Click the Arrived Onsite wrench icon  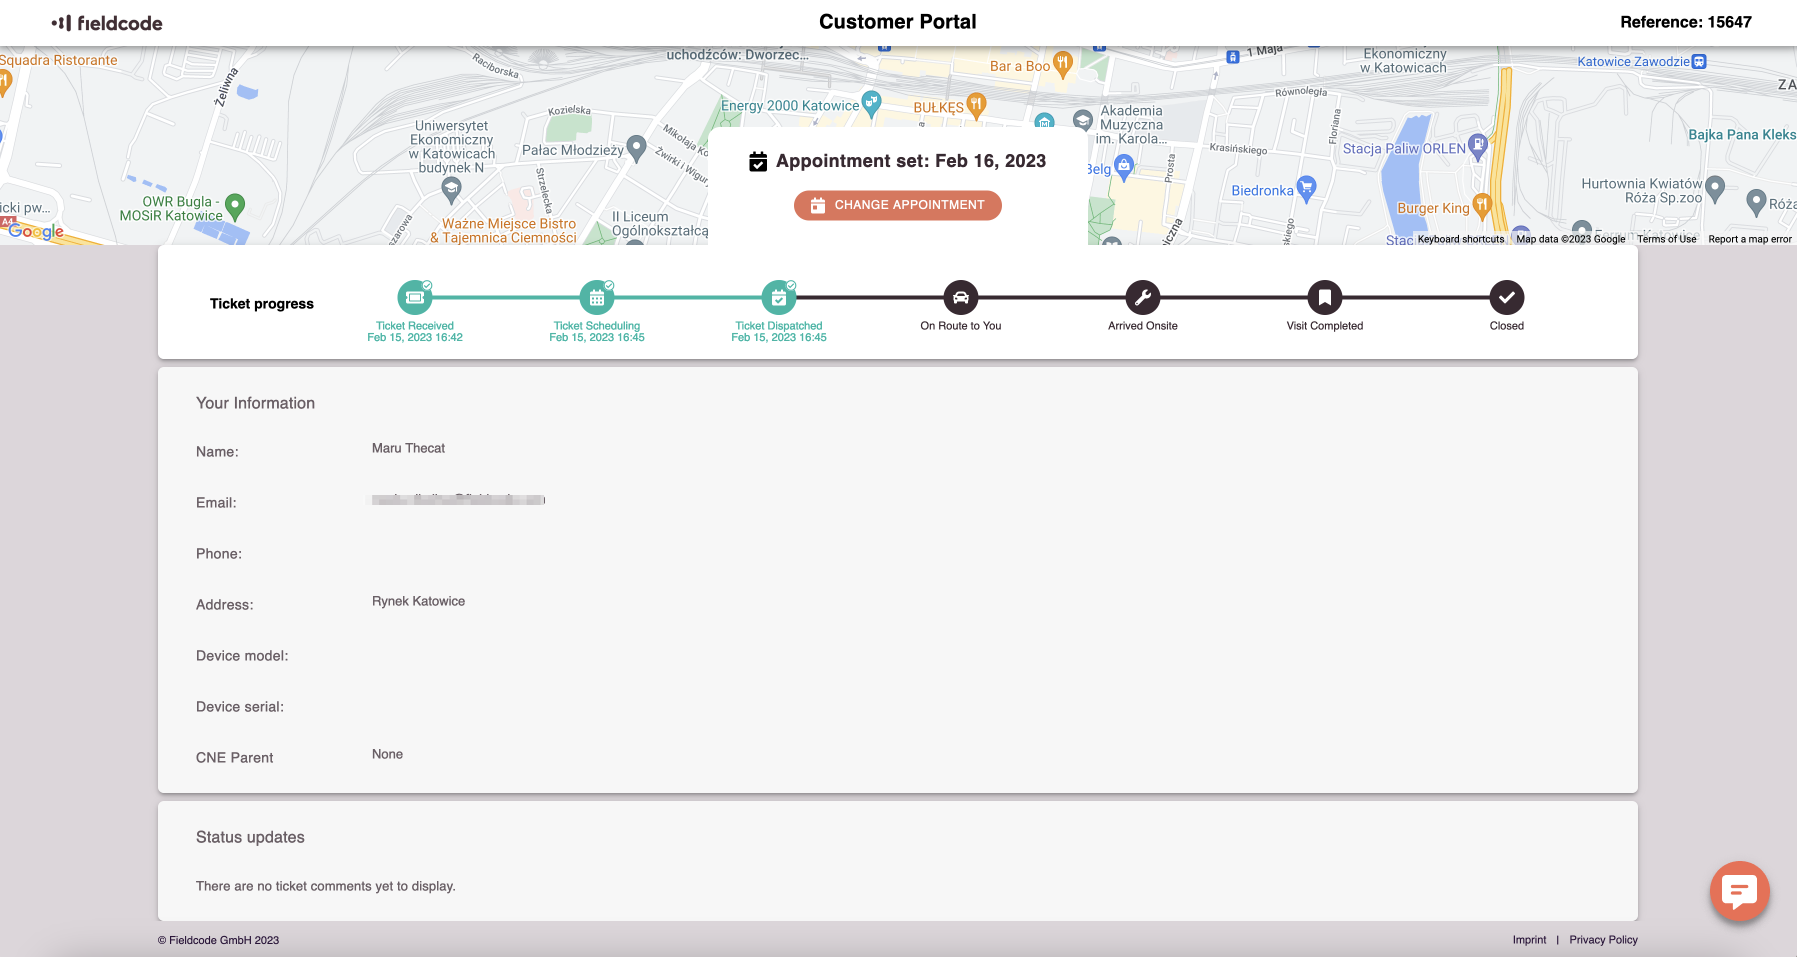[1143, 298]
